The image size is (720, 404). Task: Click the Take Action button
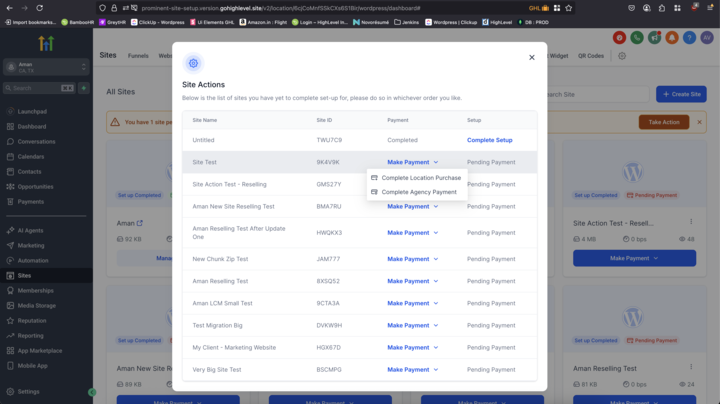pyautogui.click(x=664, y=122)
